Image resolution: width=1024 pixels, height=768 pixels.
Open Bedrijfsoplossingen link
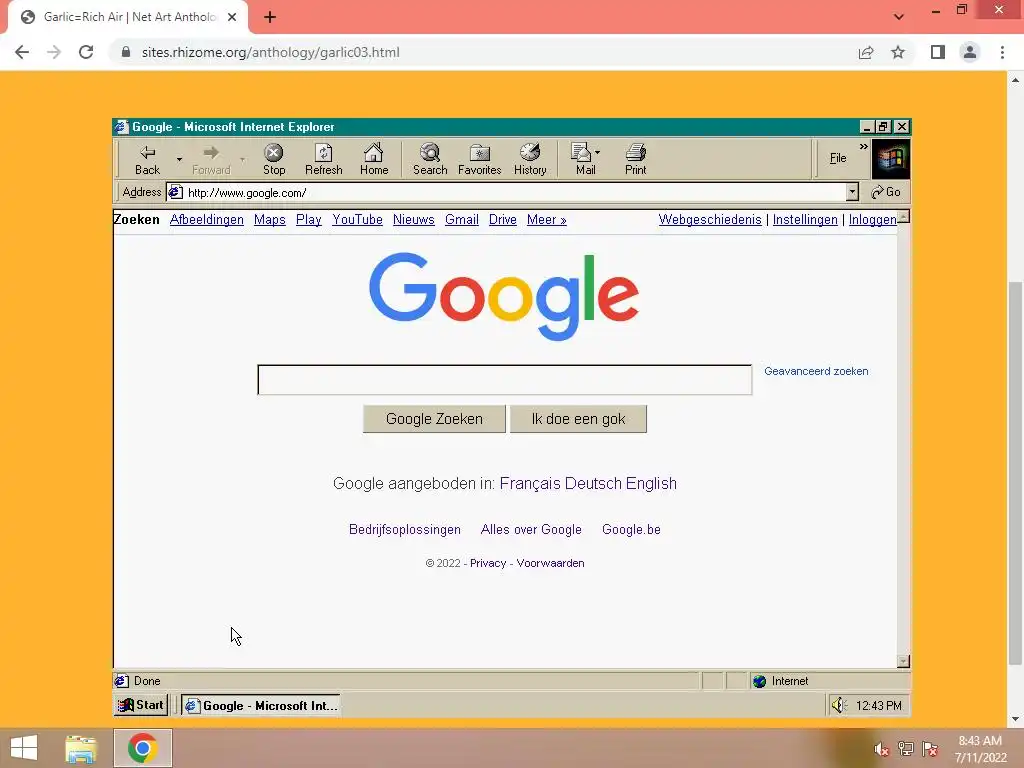pos(405,530)
